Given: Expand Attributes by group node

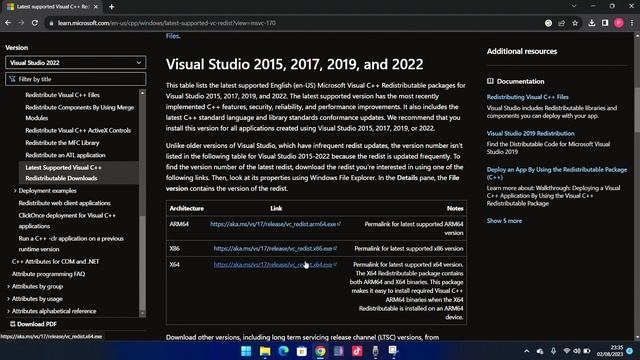Looking at the screenshot, I should click(x=9, y=287).
